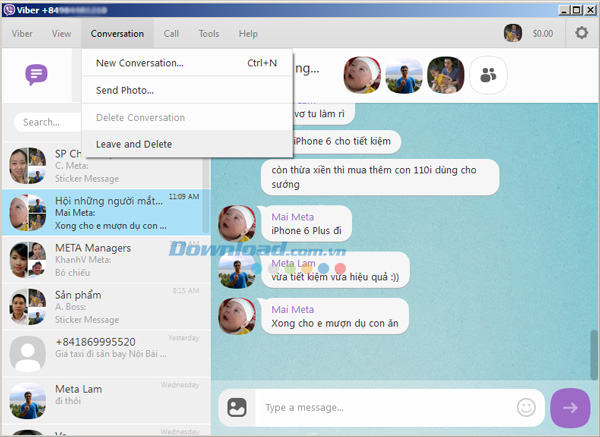Image resolution: width=600 pixels, height=437 pixels.
Task: Click family photo avatar in chat header
Action: tap(446, 75)
